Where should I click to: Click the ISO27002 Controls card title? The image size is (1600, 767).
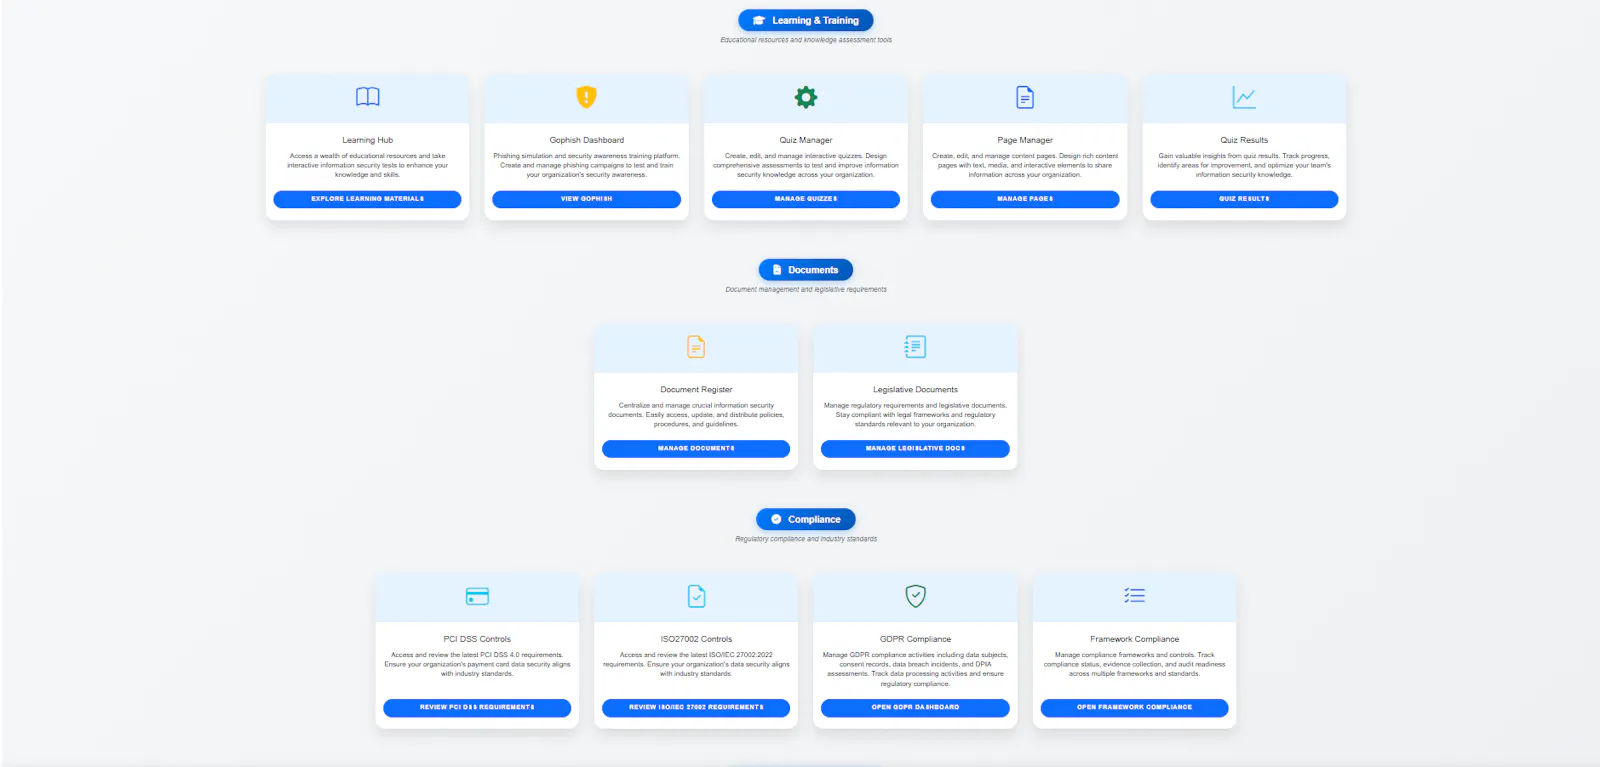click(696, 639)
